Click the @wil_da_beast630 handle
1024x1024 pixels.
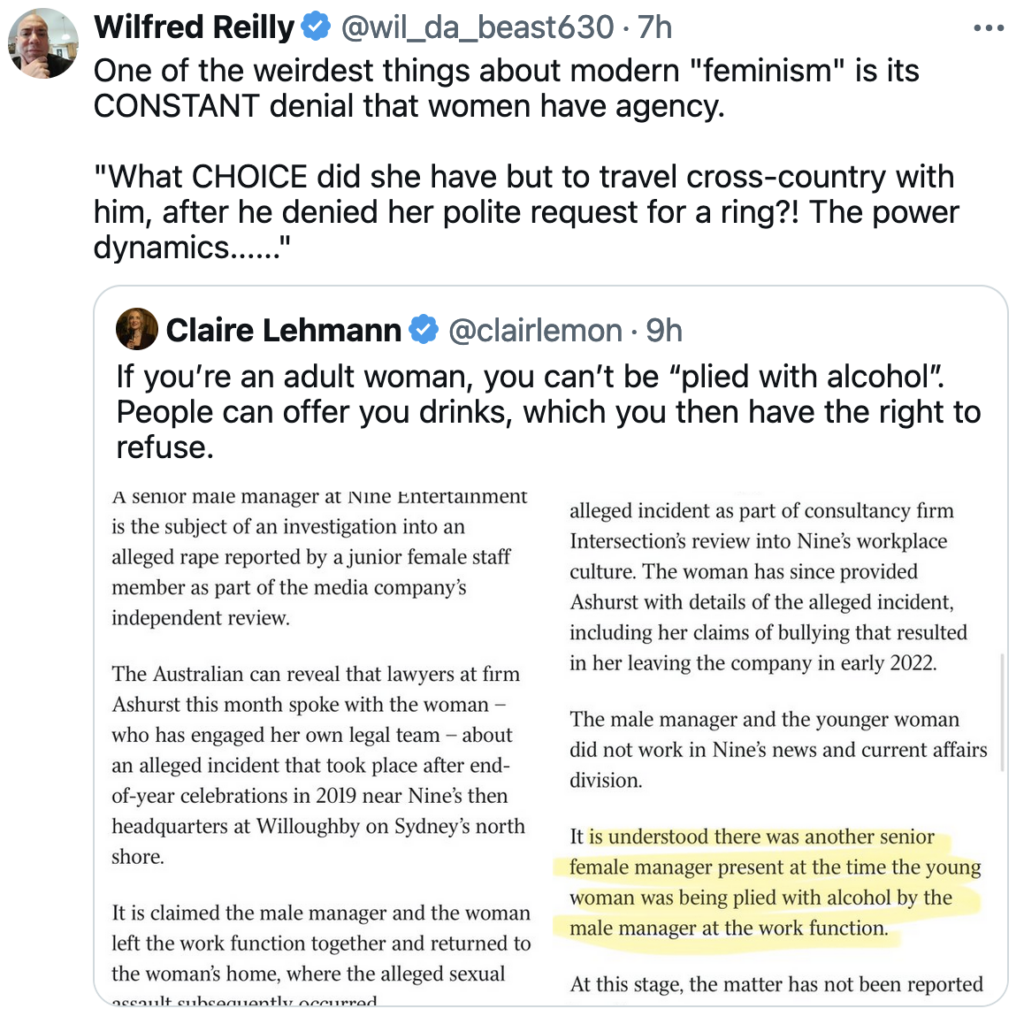click(x=476, y=28)
